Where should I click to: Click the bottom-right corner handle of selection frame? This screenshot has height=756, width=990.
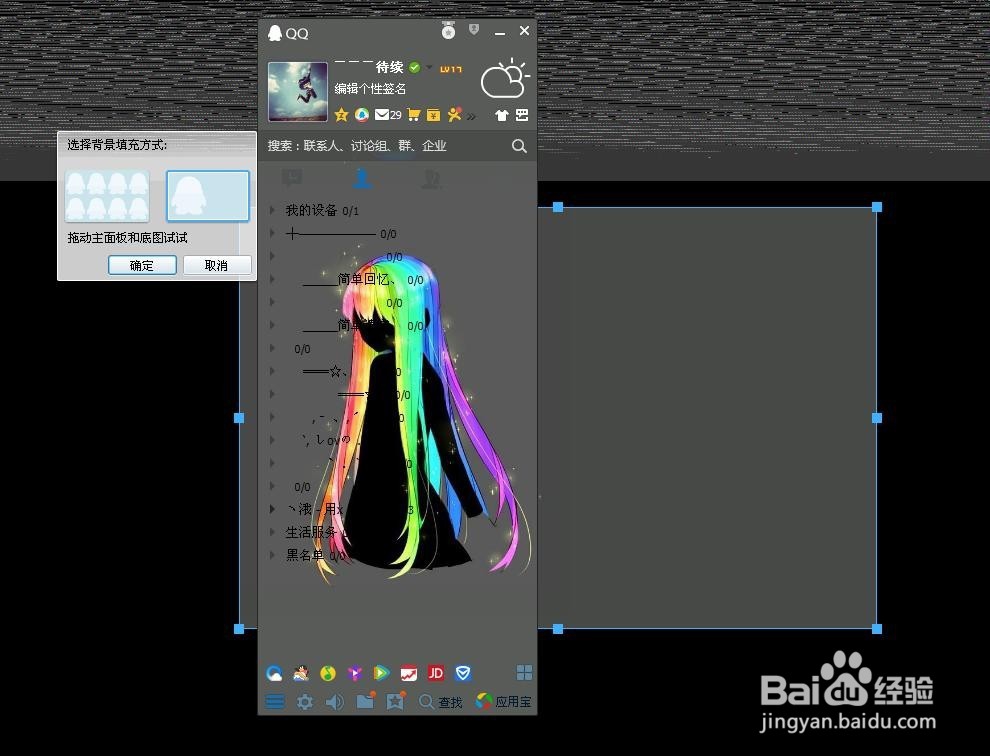(877, 628)
